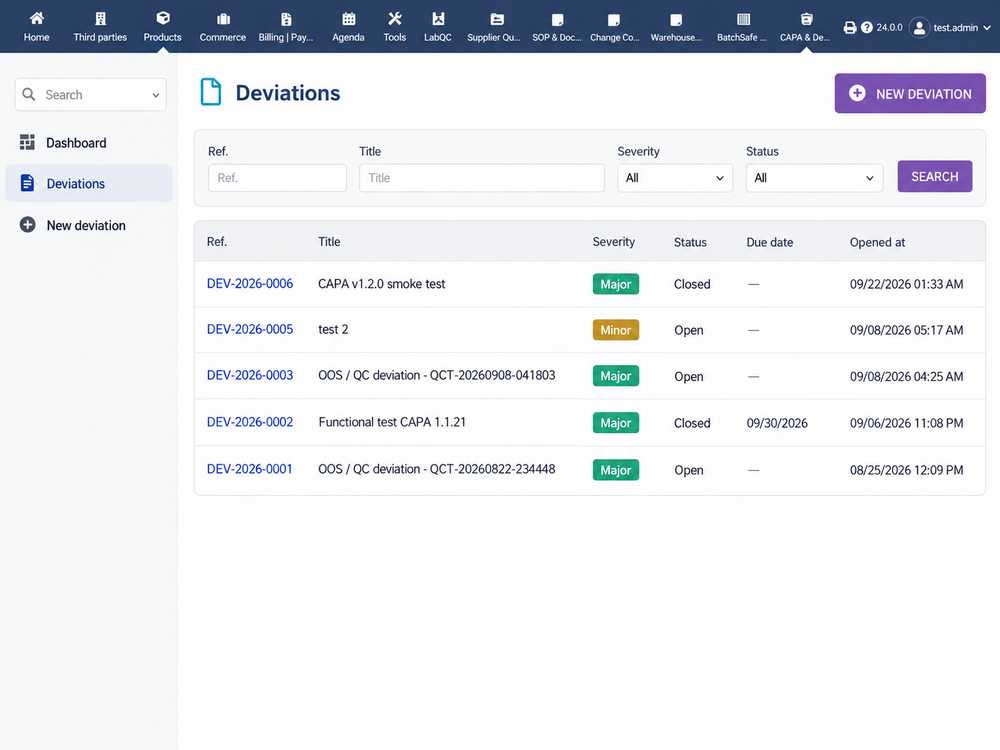The height and width of the screenshot is (750, 1000).
Task: Open the Products cube icon
Action: tap(163, 18)
